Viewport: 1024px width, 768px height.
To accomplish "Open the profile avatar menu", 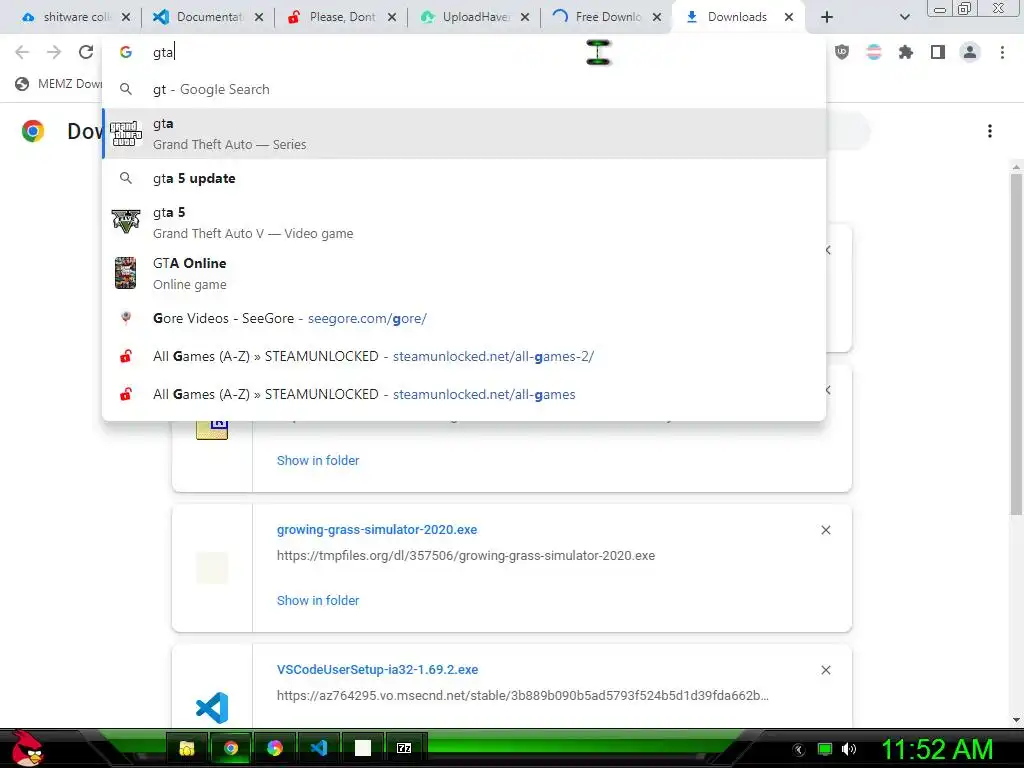I will tap(970, 52).
